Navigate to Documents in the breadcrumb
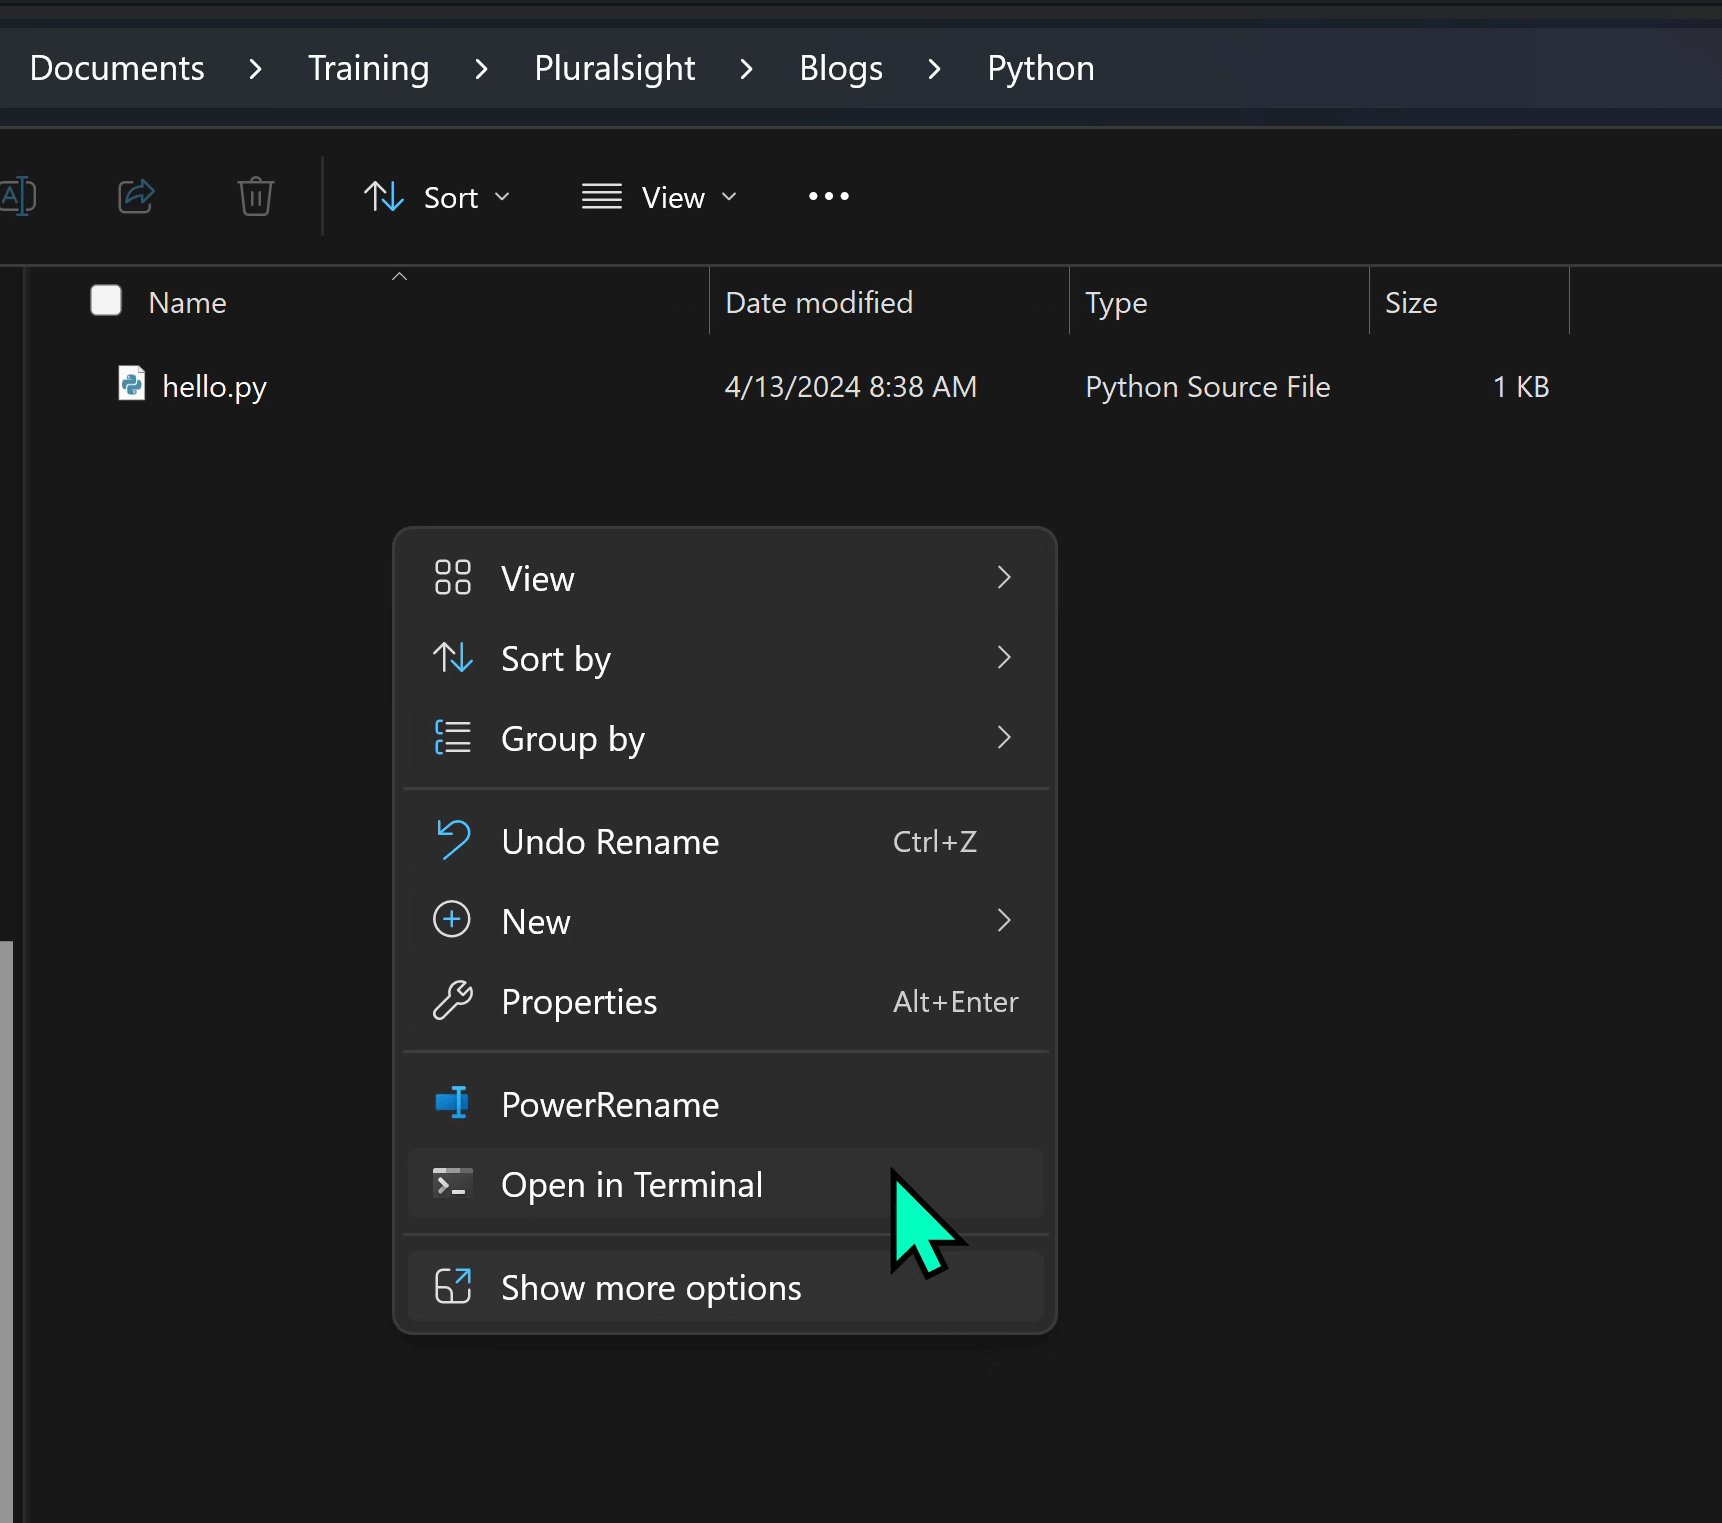The image size is (1722, 1523). tap(117, 68)
